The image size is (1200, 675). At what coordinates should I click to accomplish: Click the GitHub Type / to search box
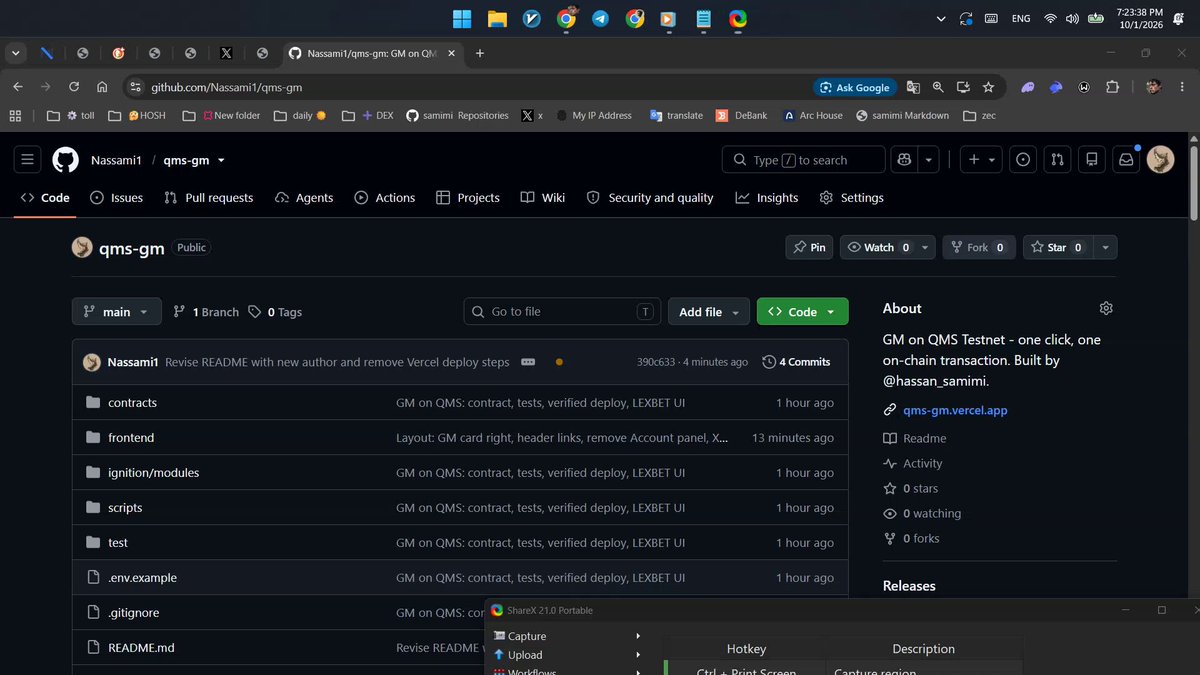point(804,160)
